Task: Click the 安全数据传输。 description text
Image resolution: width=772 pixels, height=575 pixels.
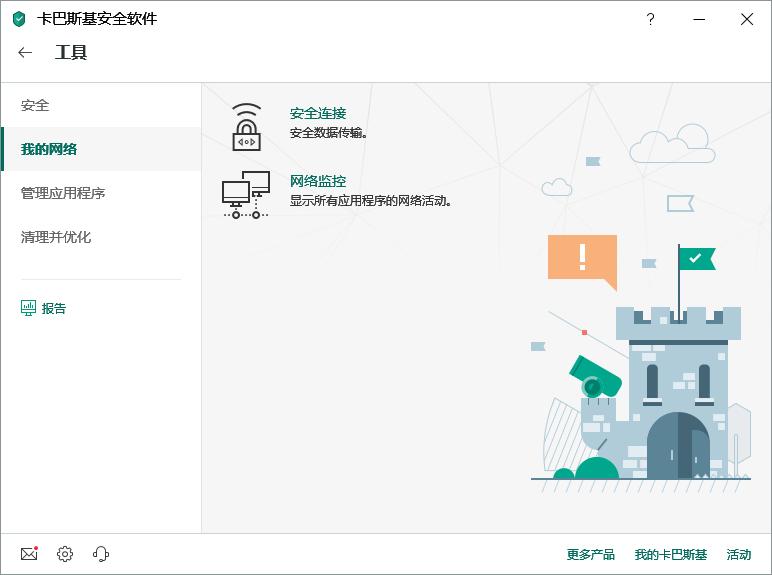Action: 328,133
